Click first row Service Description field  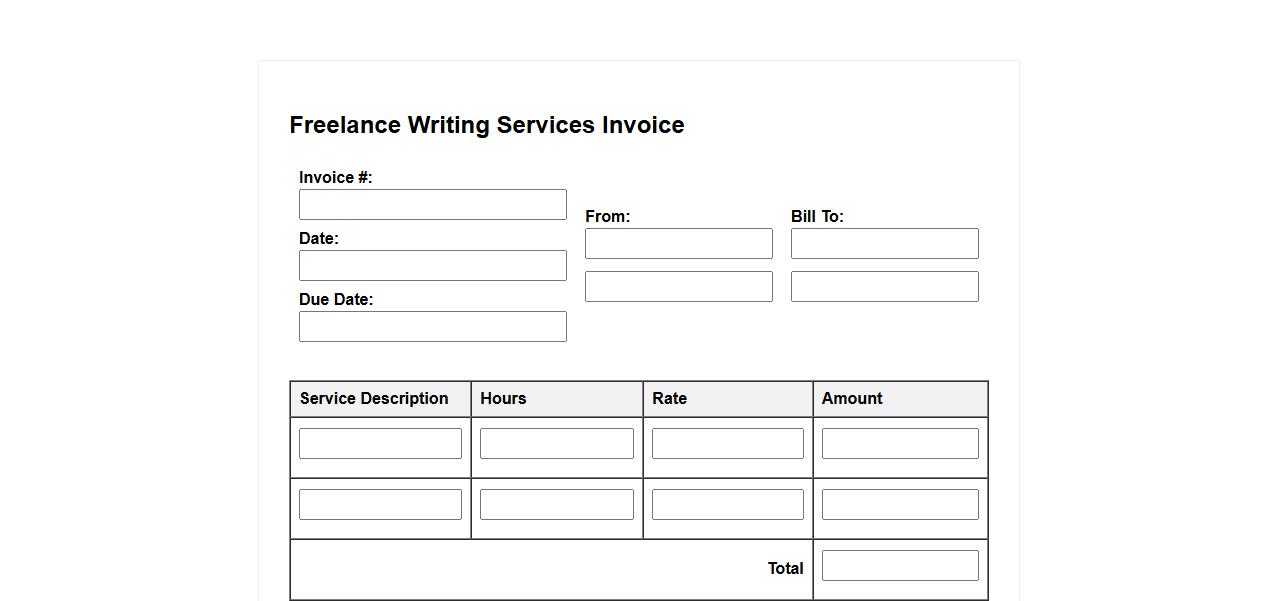pyautogui.click(x=380, y=444)
